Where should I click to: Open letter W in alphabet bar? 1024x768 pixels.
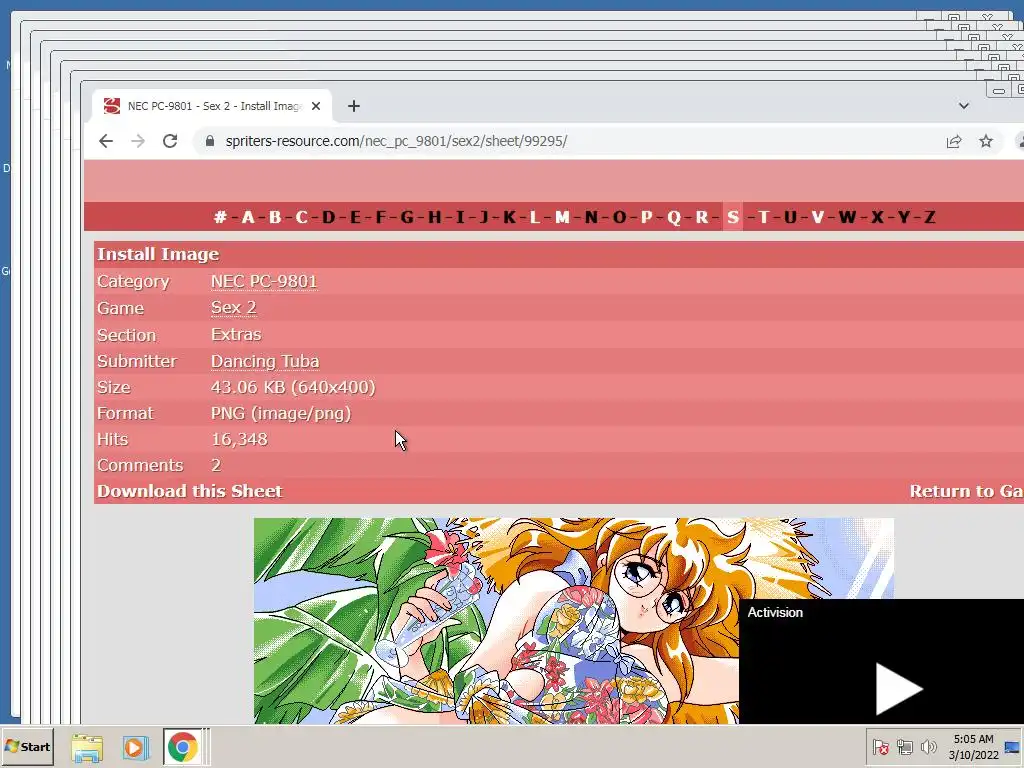pyautogui.click(x=847, y=217)
